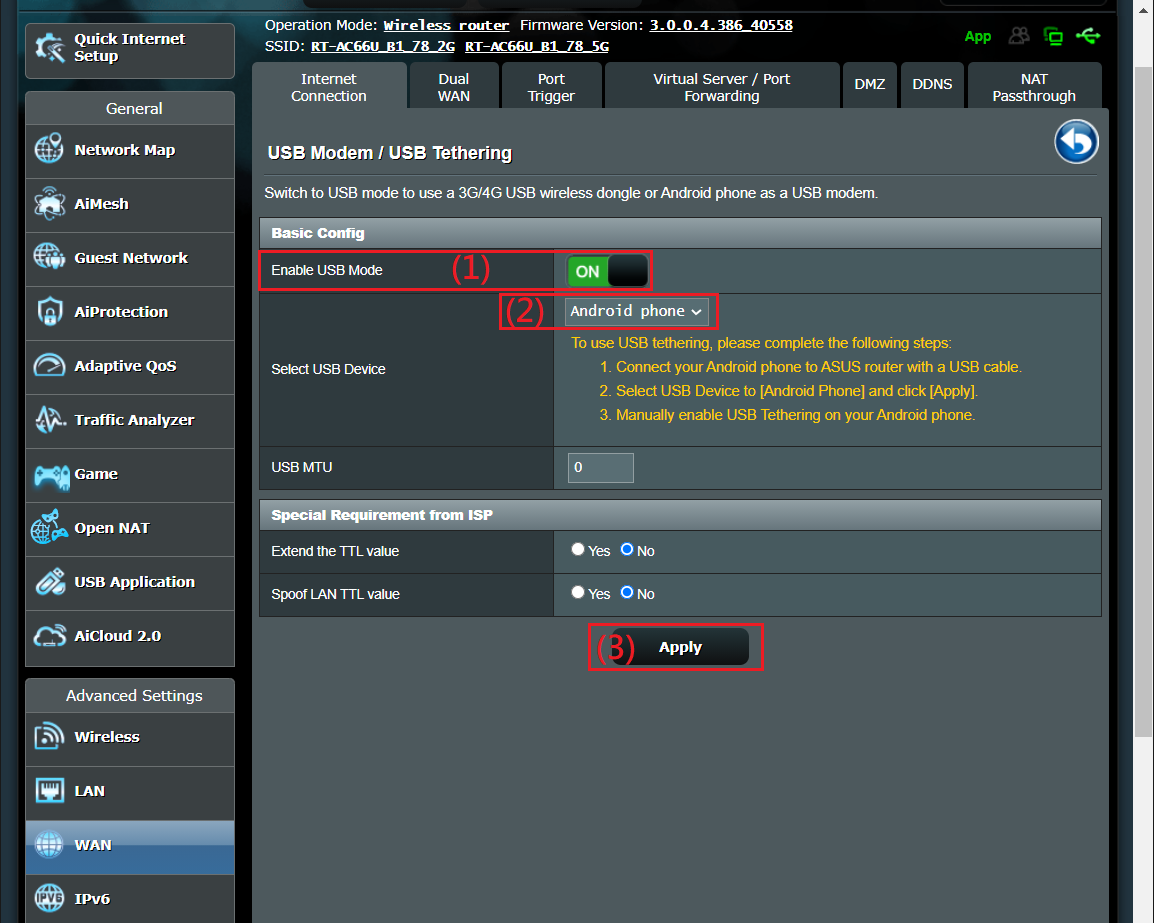Open Network Map menu item label
This screenshot has width=1154, height=923.
coord(124,150)
